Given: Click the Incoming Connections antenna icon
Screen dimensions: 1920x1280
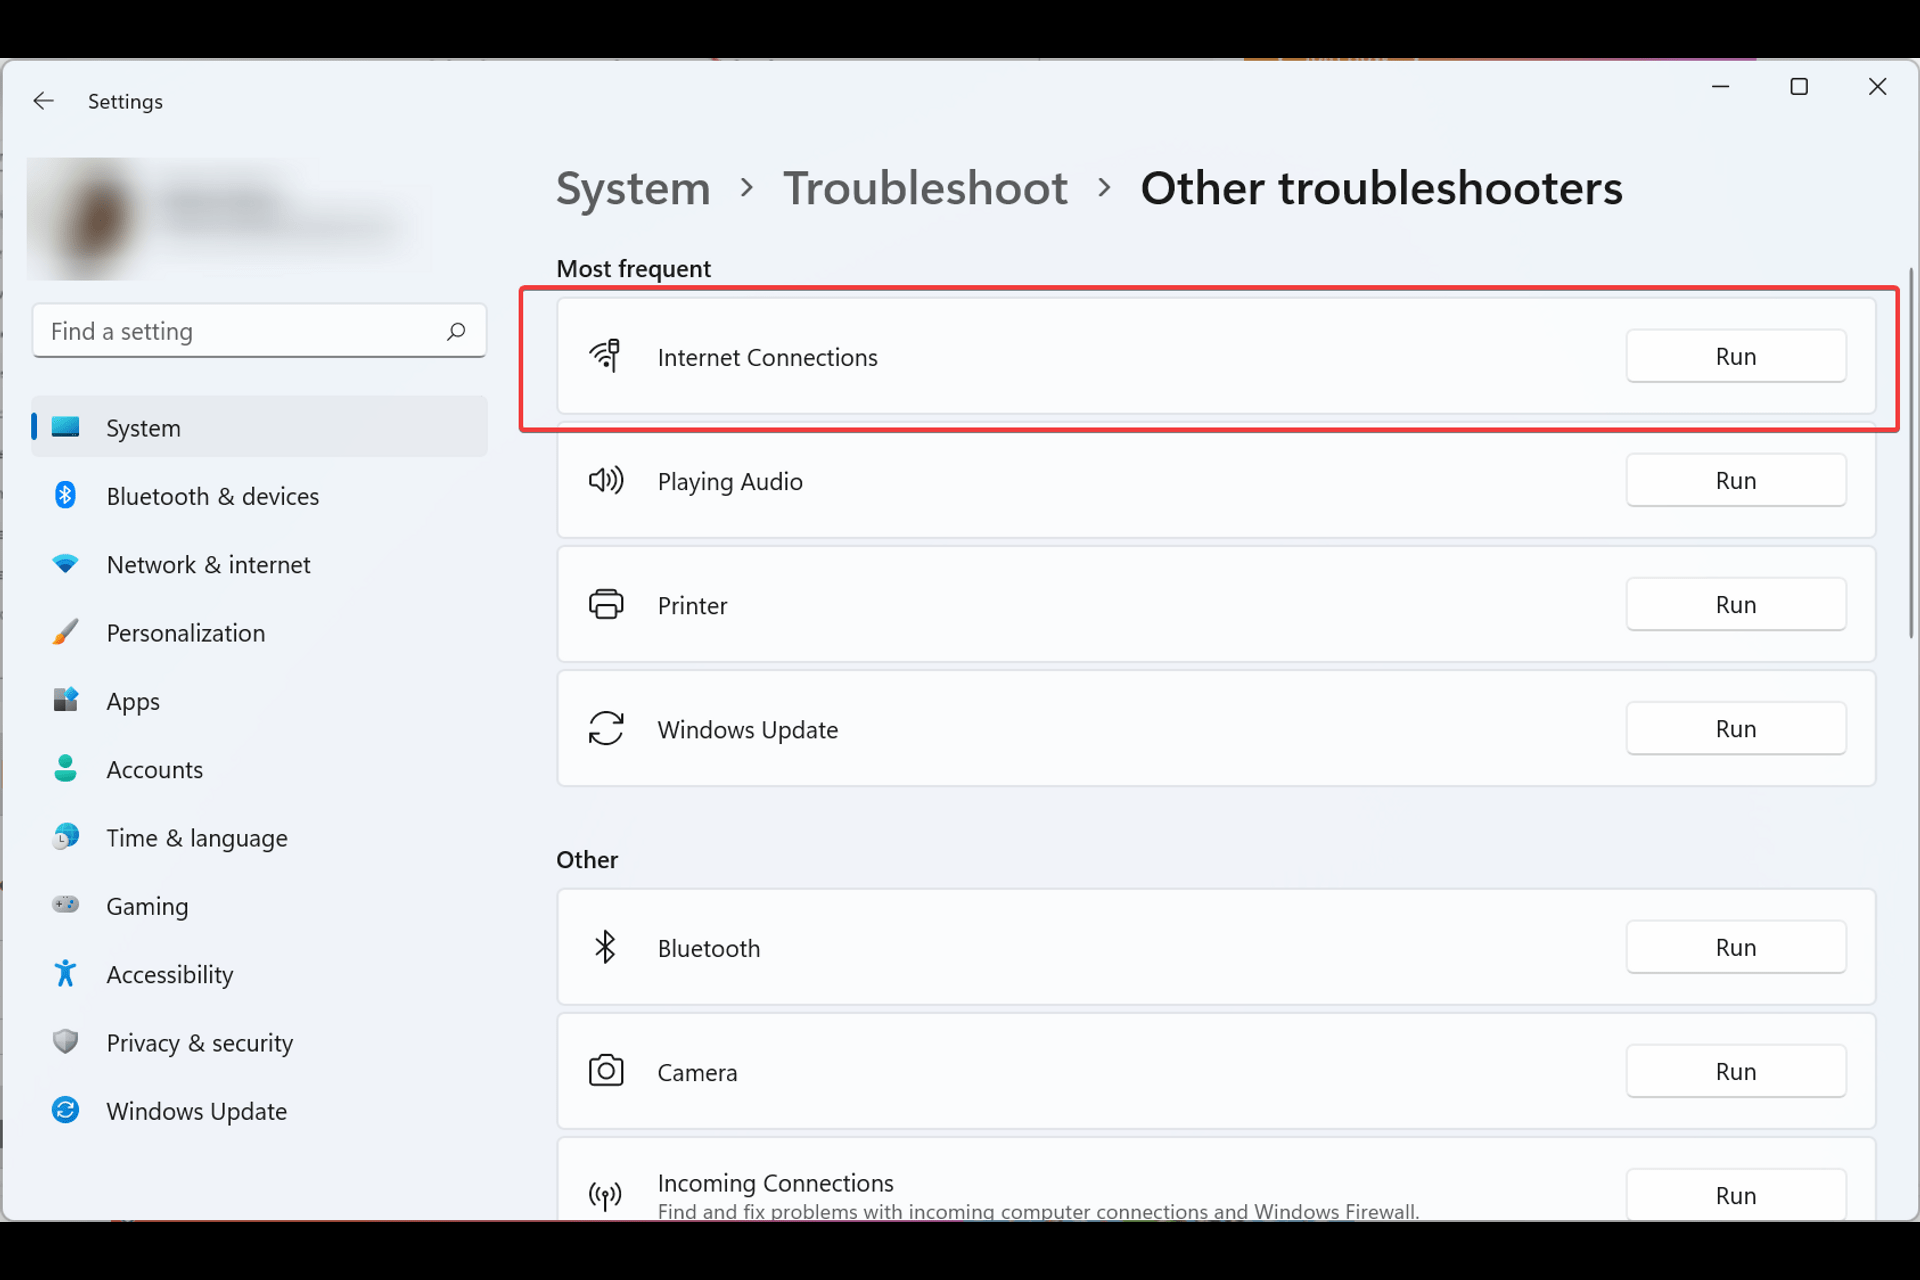Looking at the screenshot, I should 605,1195.
